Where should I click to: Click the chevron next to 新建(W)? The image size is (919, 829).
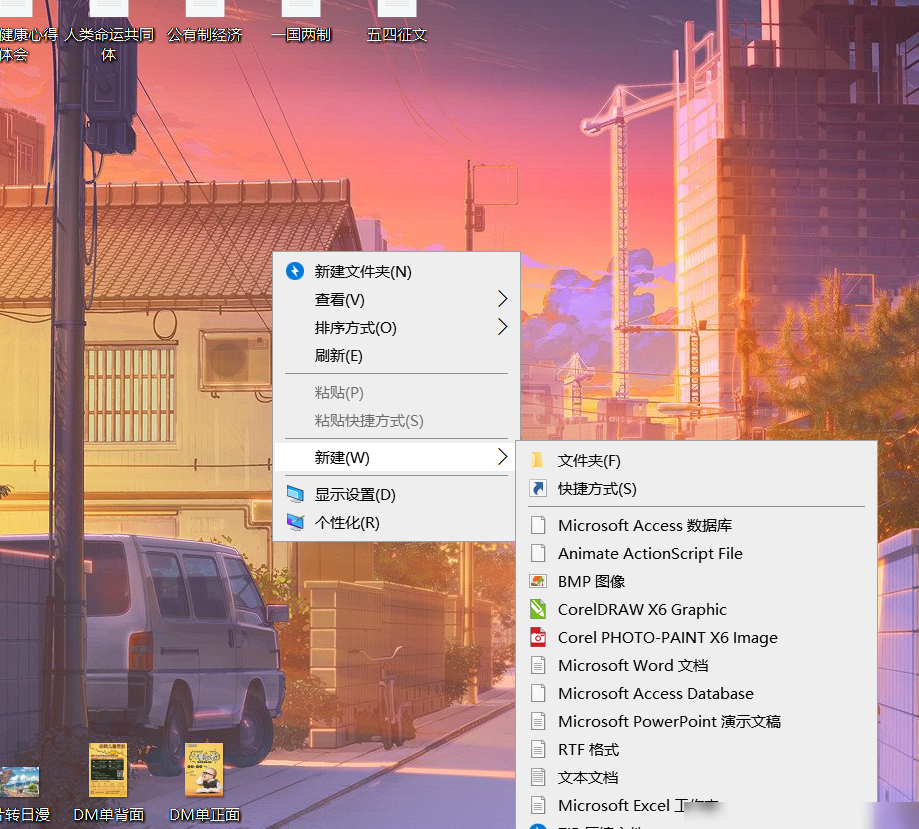(x=502, y=457)
